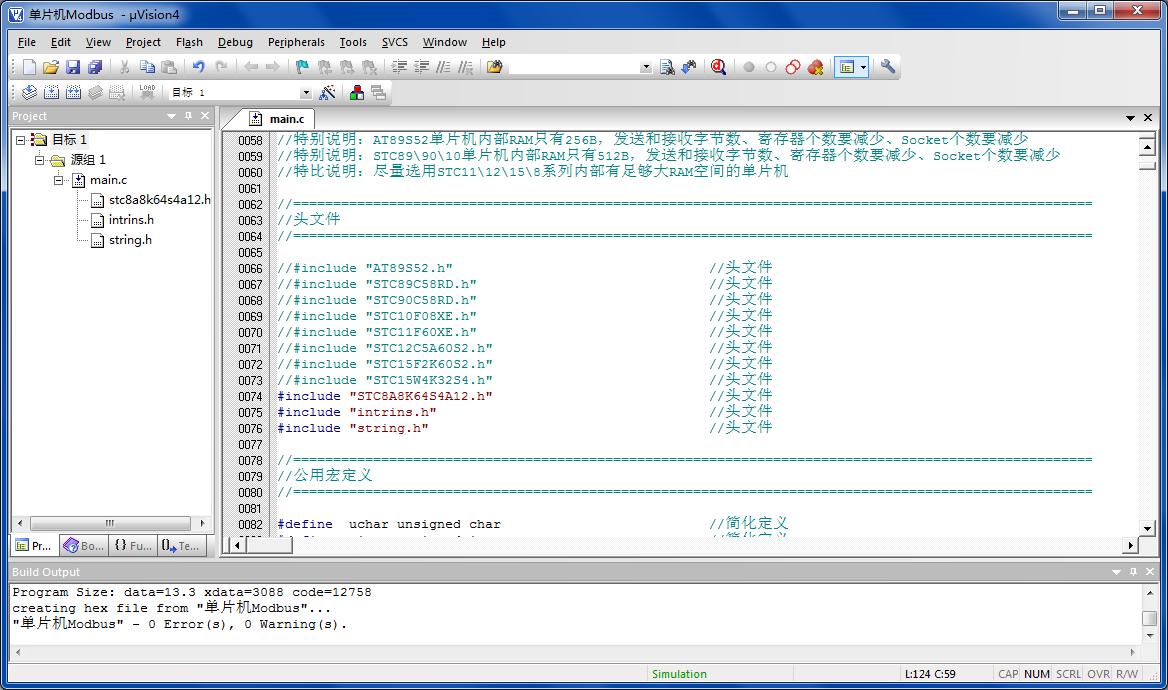Copy the selection icon
Screen dimensions: 1168x690
tap(147, 67)
